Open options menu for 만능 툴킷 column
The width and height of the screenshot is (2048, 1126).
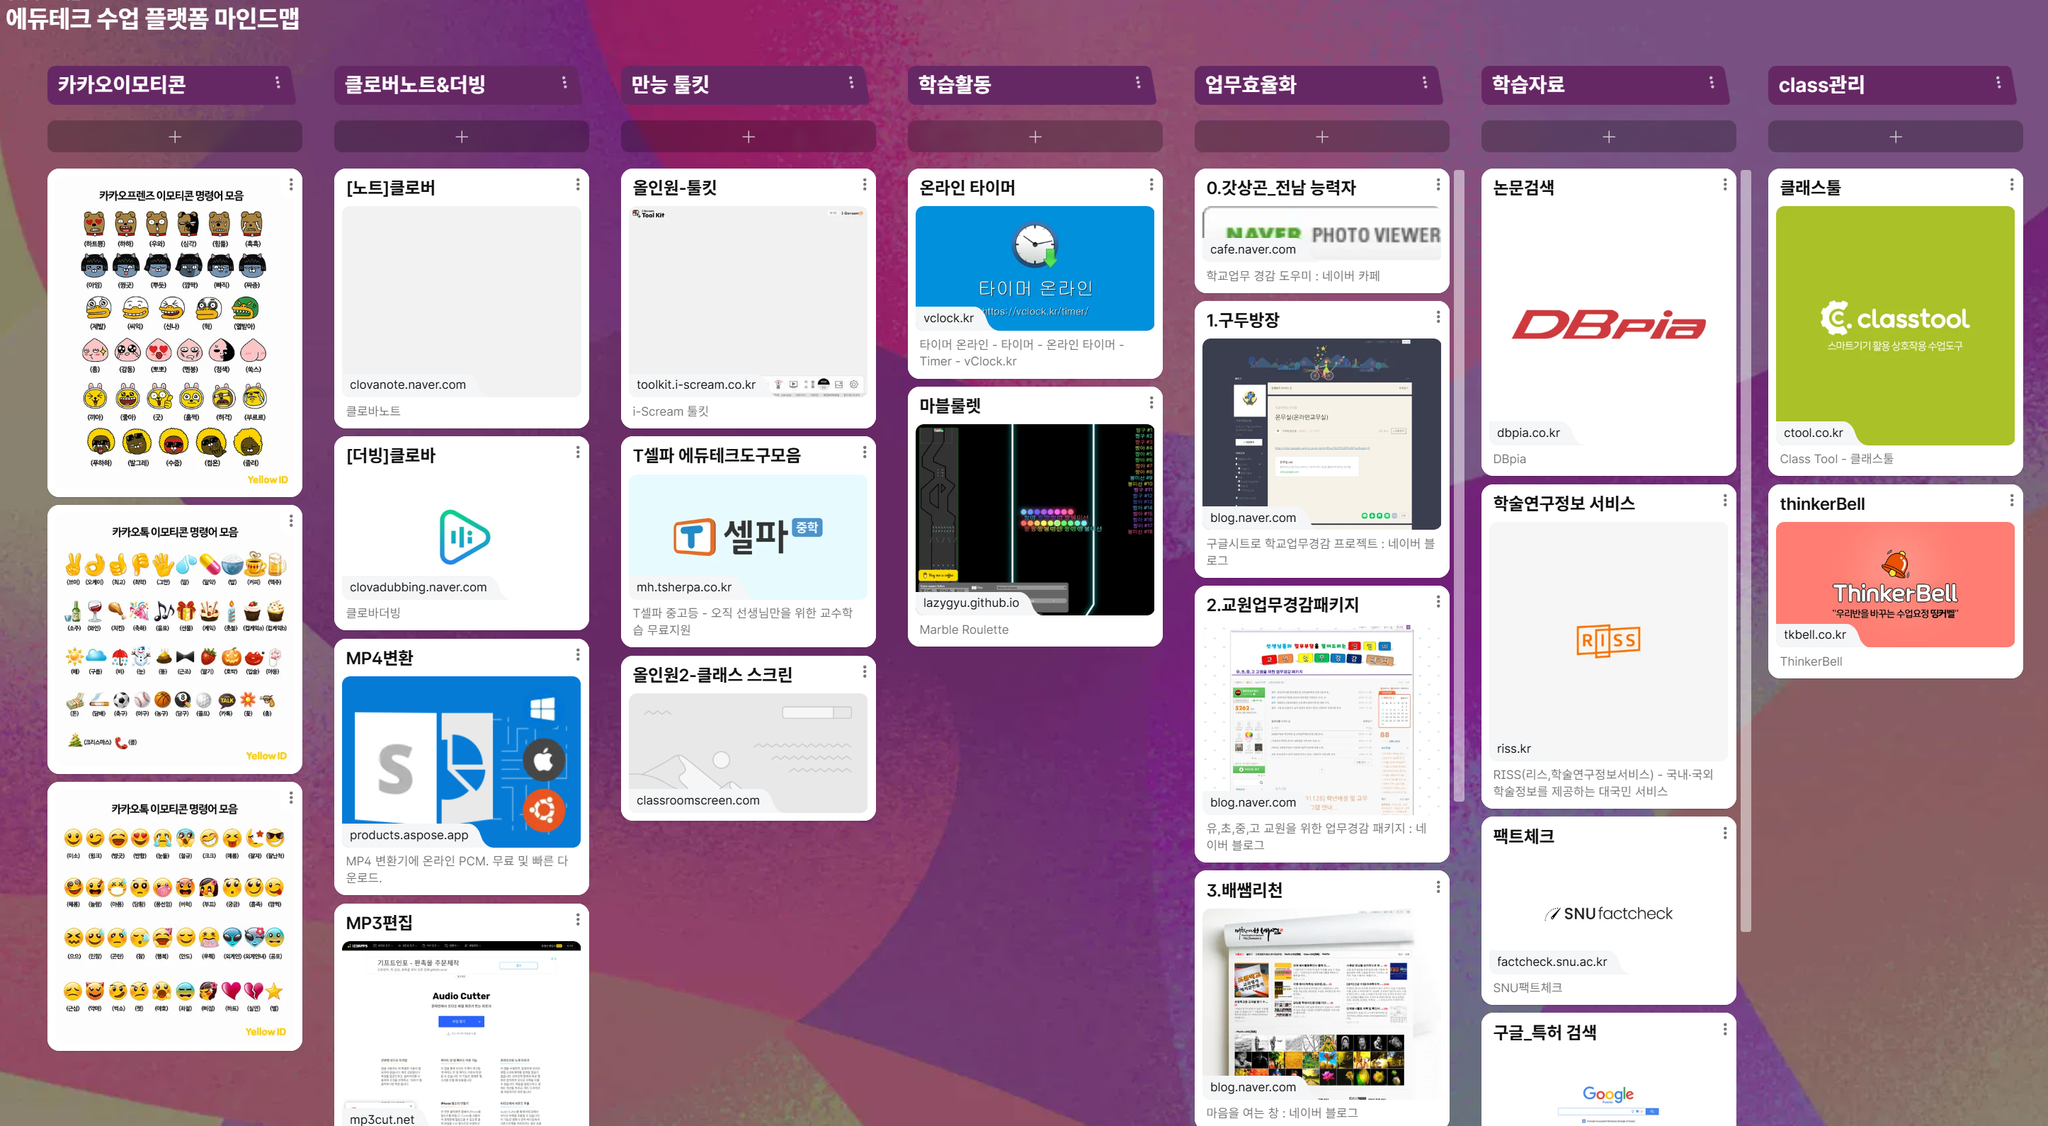851,83
